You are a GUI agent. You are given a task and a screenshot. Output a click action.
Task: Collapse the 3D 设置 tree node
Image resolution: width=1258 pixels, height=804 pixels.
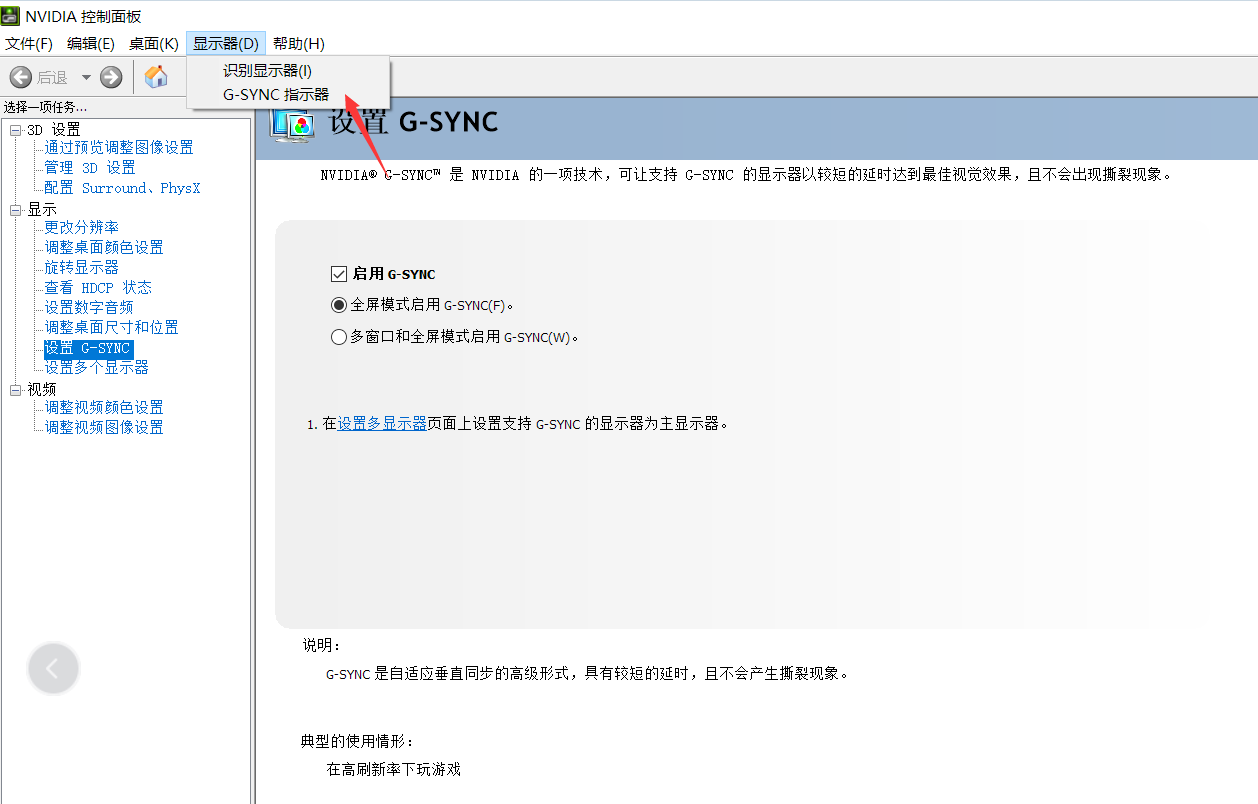[16, 130]
